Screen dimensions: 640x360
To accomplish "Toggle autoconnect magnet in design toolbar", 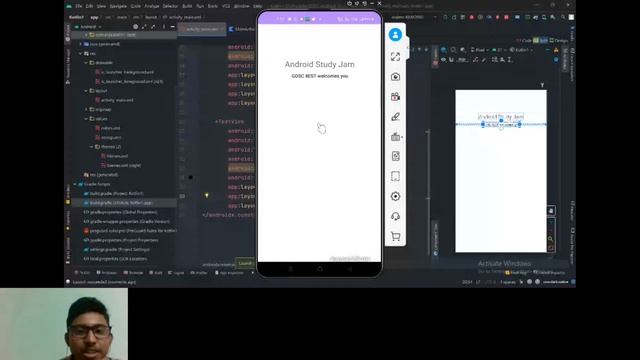I will 451,60.
